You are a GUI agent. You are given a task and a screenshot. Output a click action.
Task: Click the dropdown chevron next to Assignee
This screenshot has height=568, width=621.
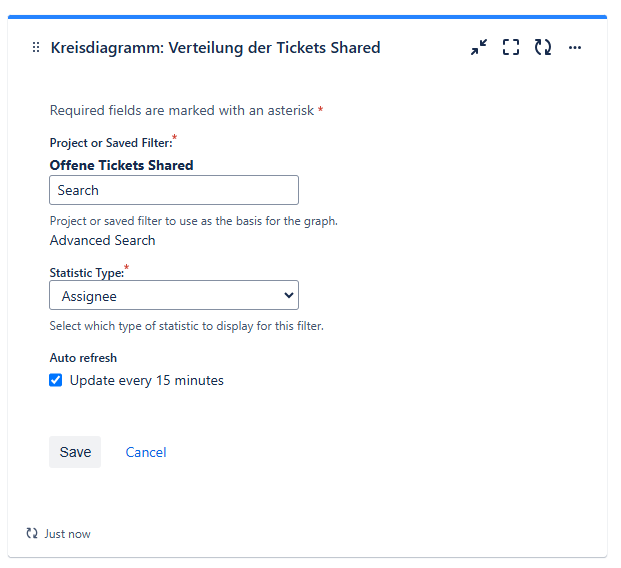pos(289,295)
